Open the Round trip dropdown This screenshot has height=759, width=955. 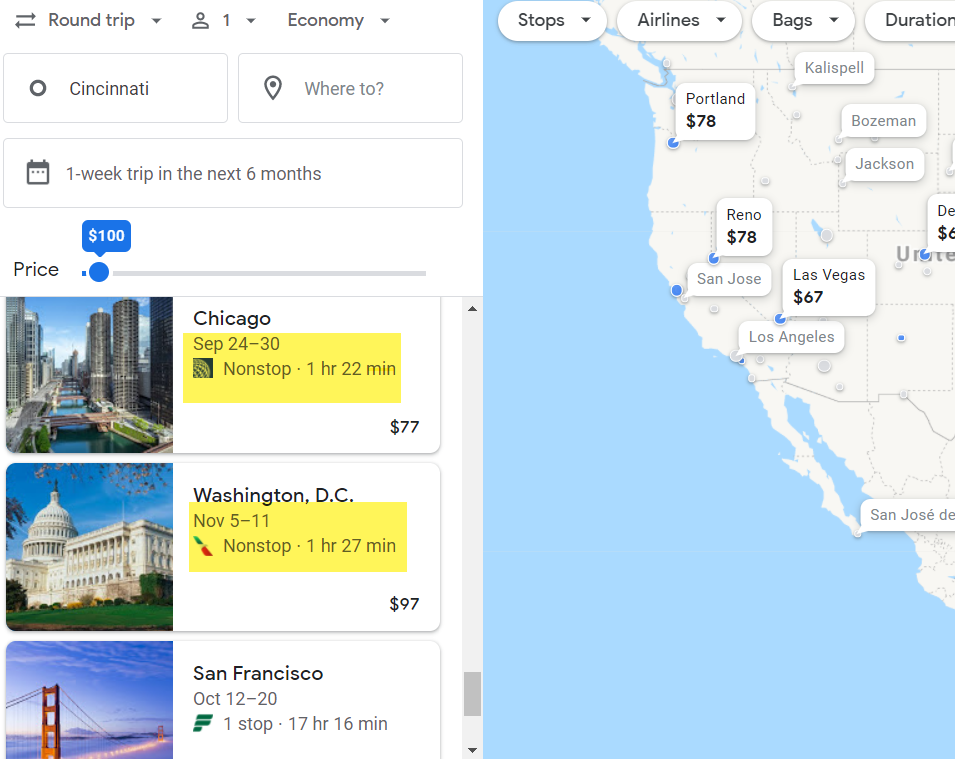point(89,21)
